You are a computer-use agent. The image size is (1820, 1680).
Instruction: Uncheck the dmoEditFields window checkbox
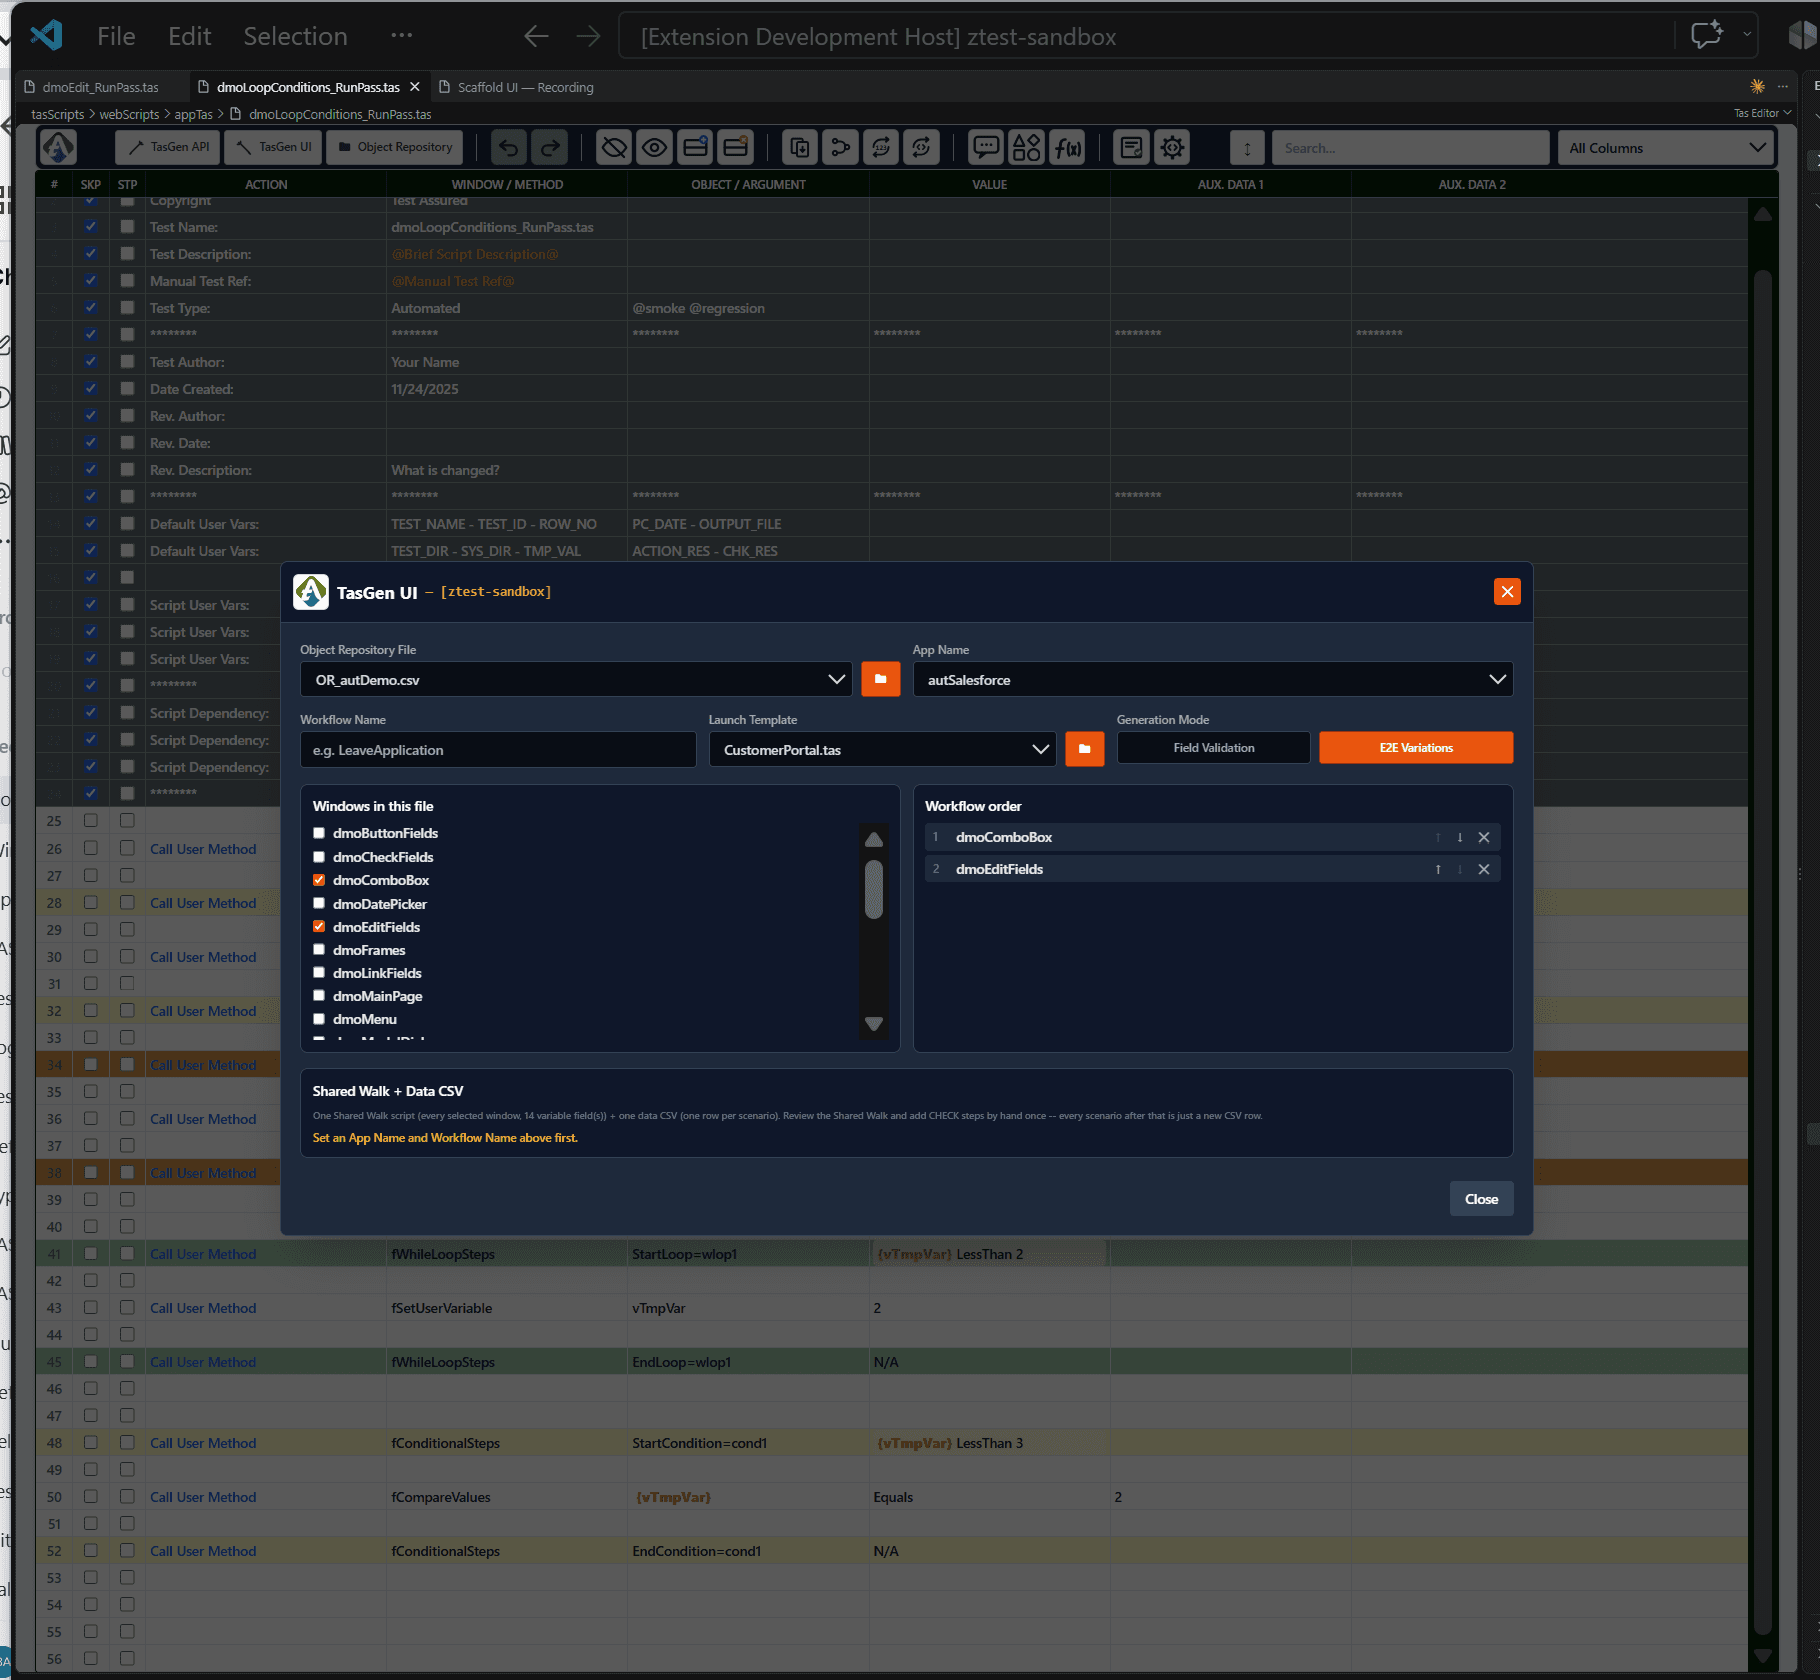pyautogui.click(x=319, y=926)
